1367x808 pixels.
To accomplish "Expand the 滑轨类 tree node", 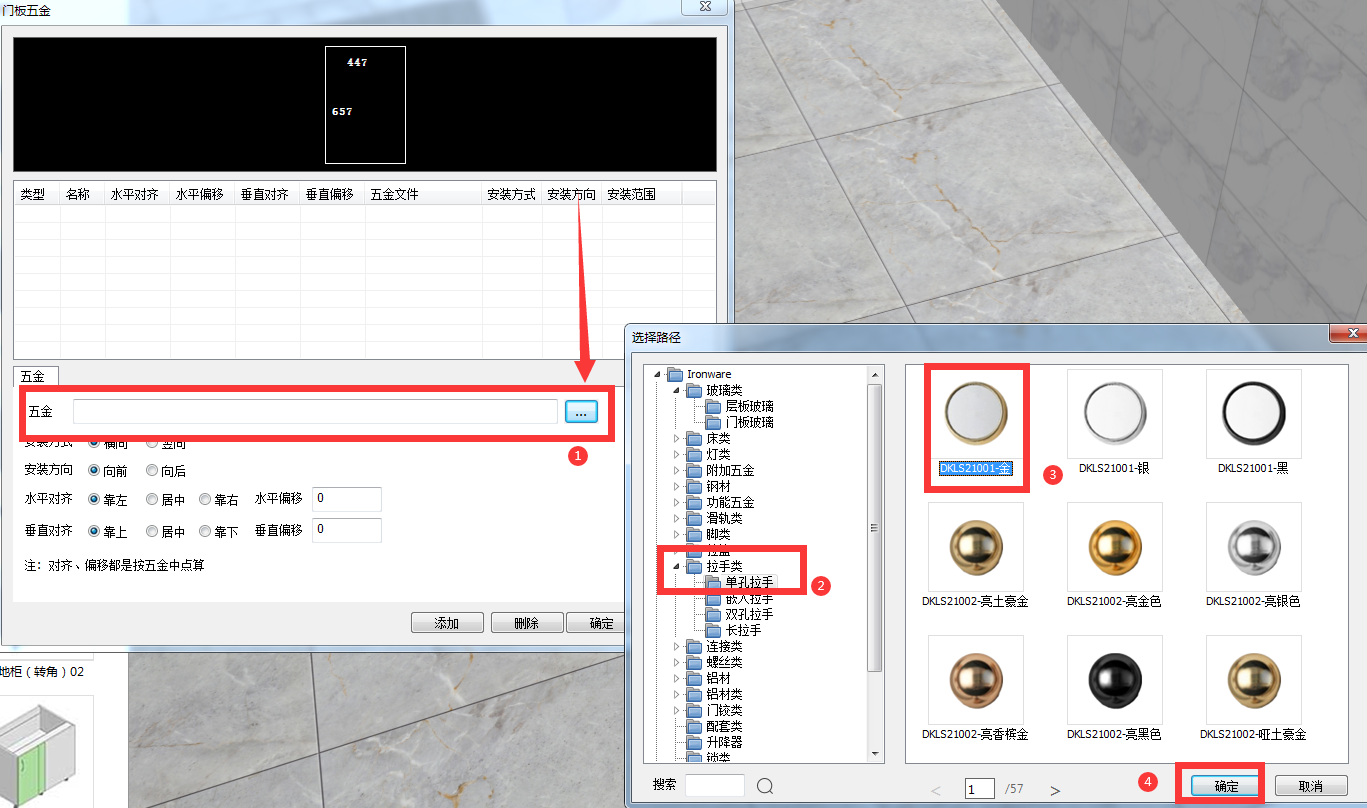I will (x=677, y=518).
